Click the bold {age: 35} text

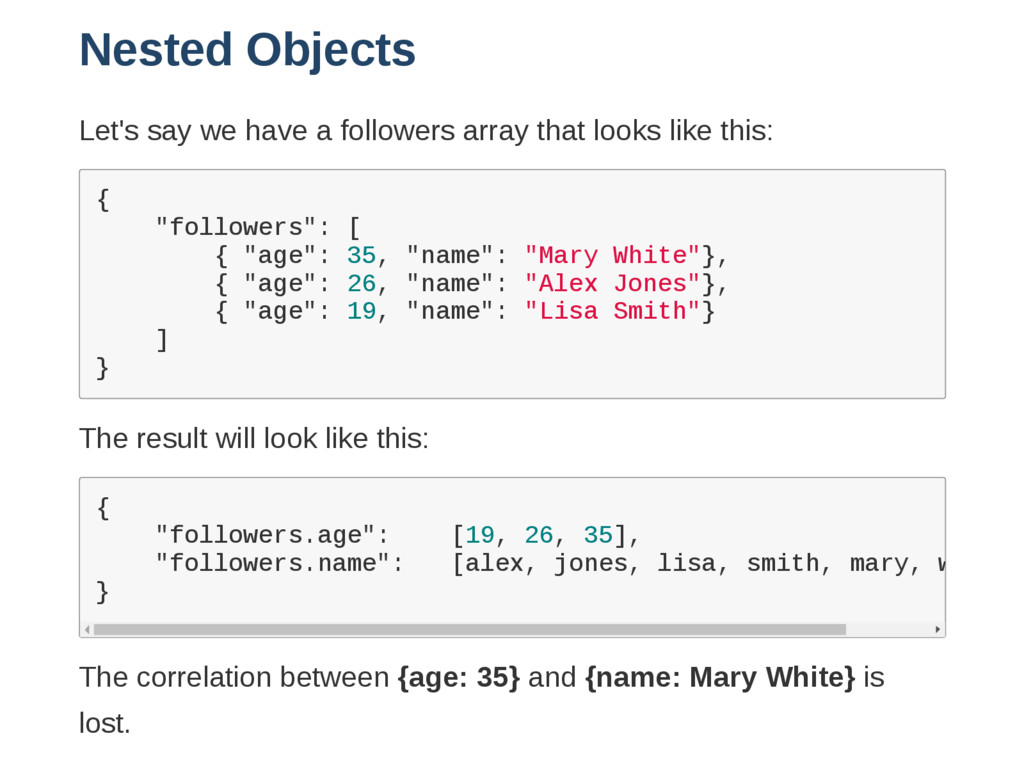458,677
